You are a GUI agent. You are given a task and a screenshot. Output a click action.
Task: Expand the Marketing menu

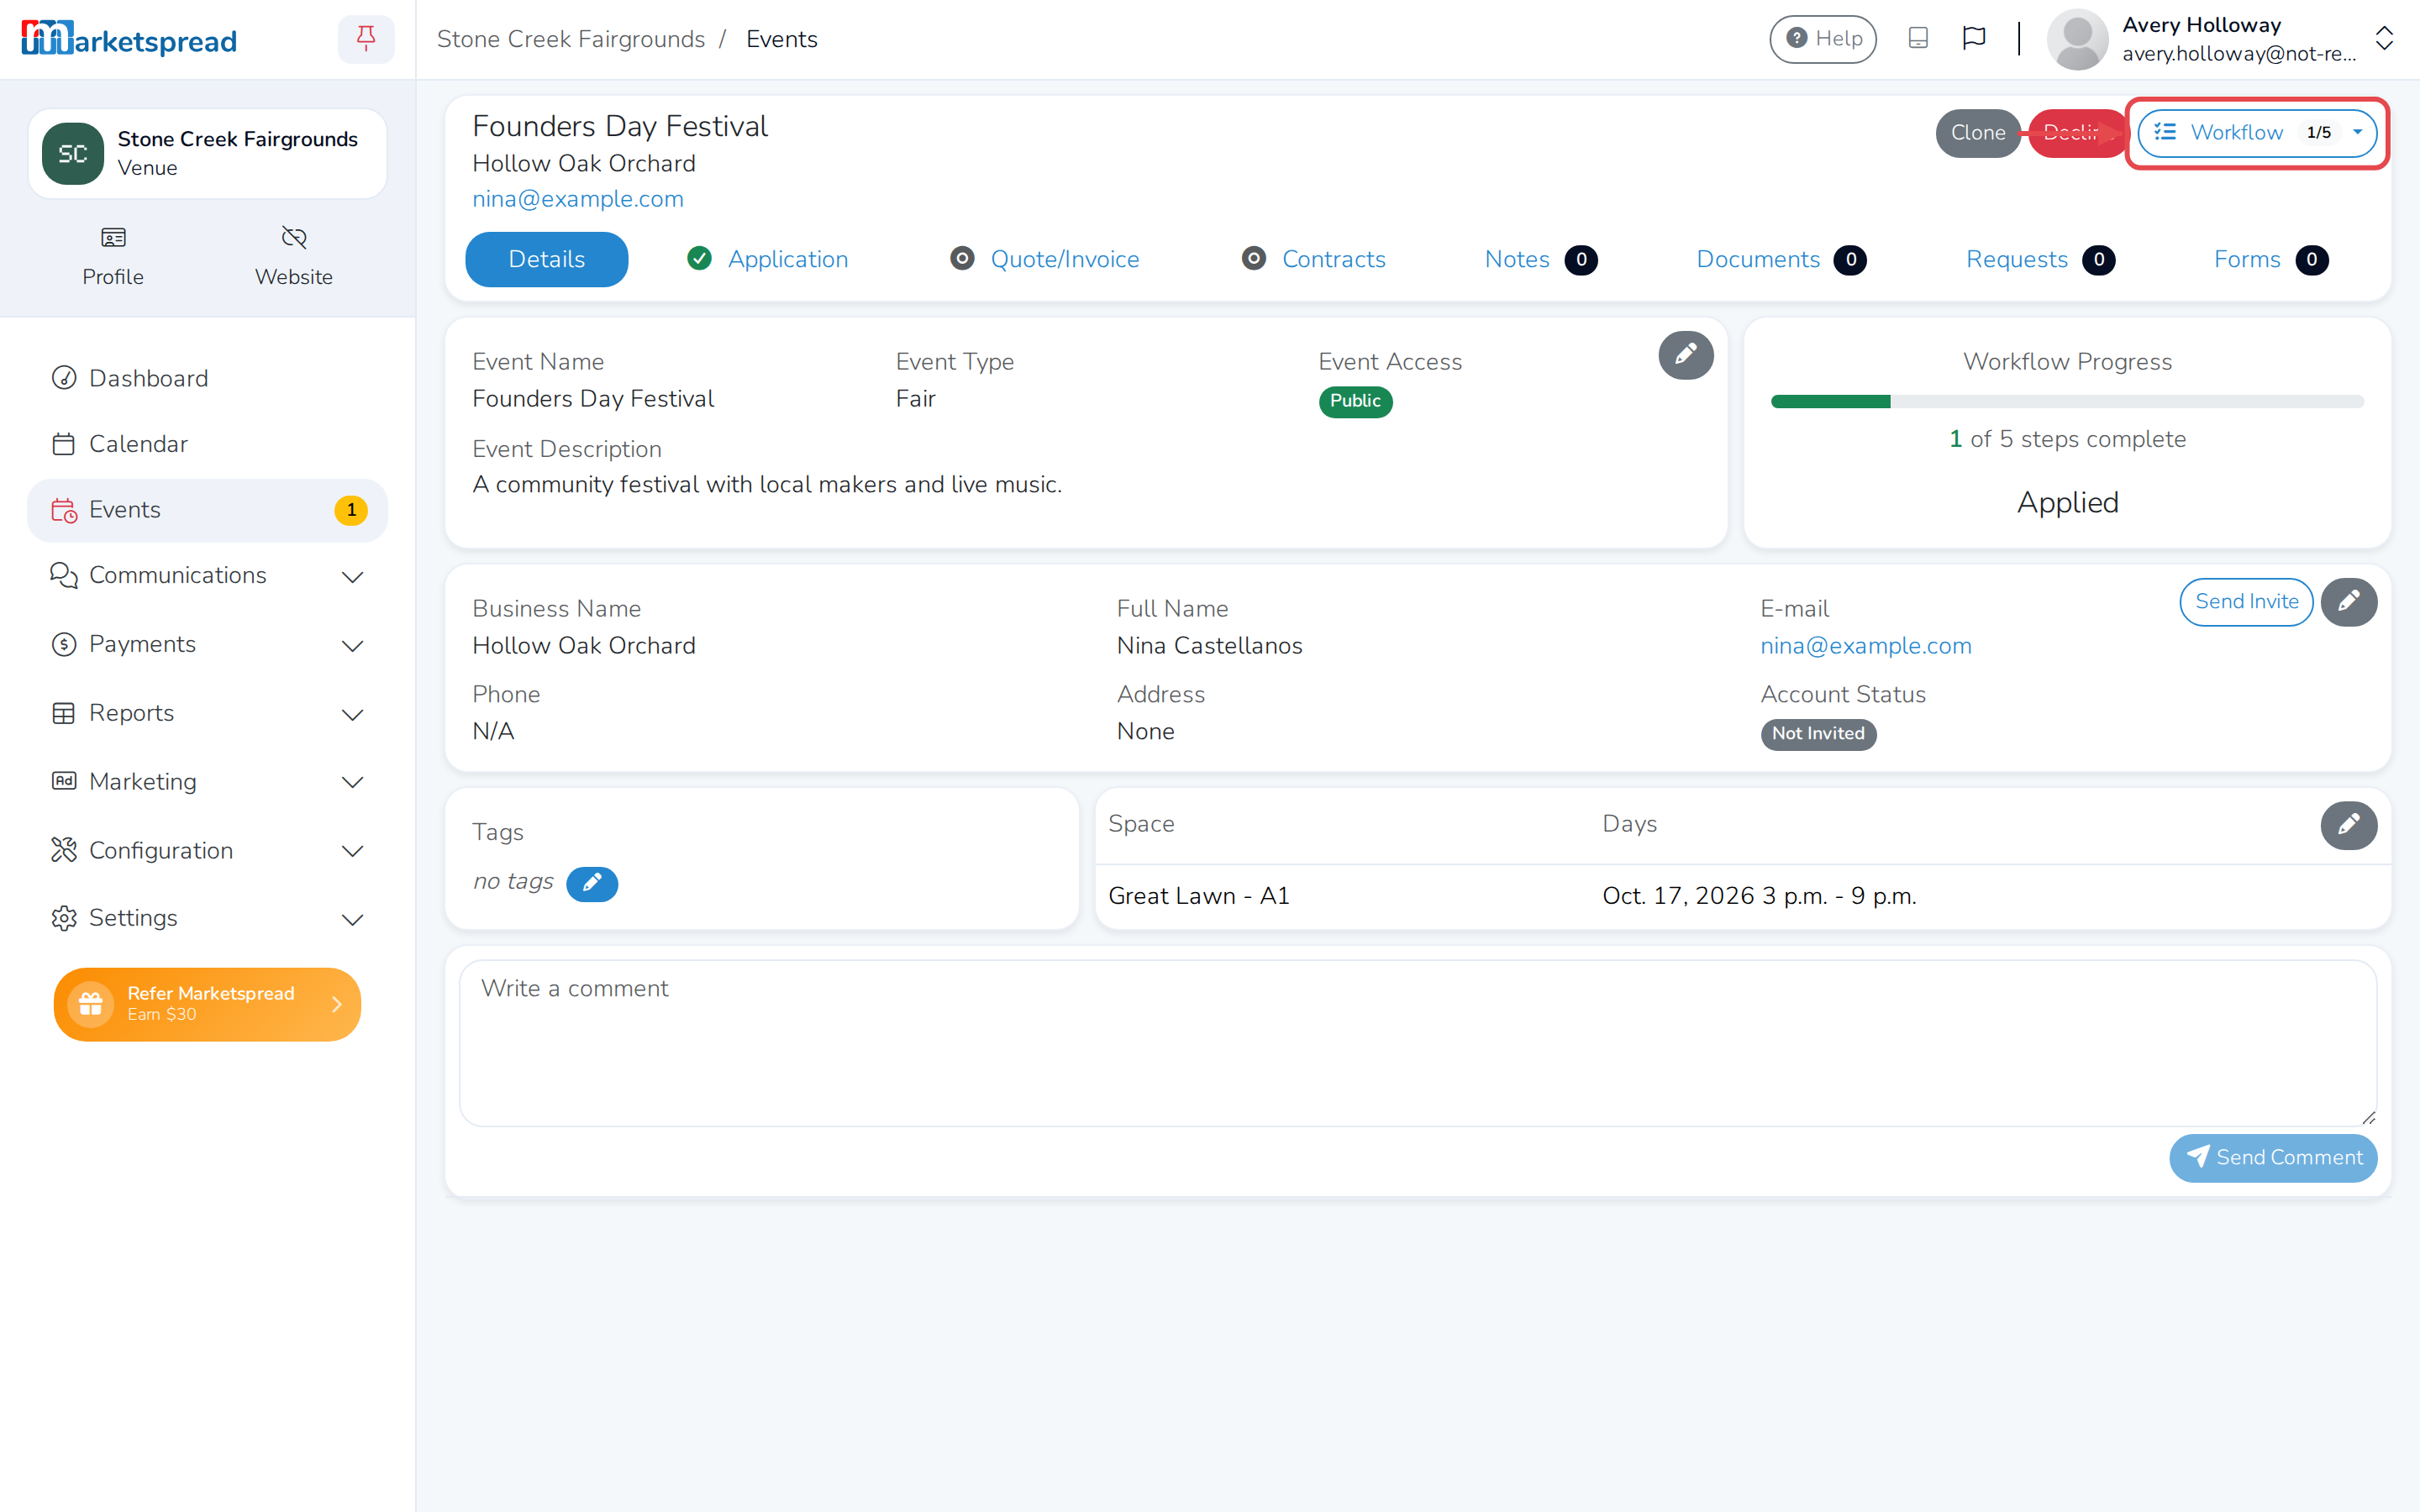click(207, 782)
